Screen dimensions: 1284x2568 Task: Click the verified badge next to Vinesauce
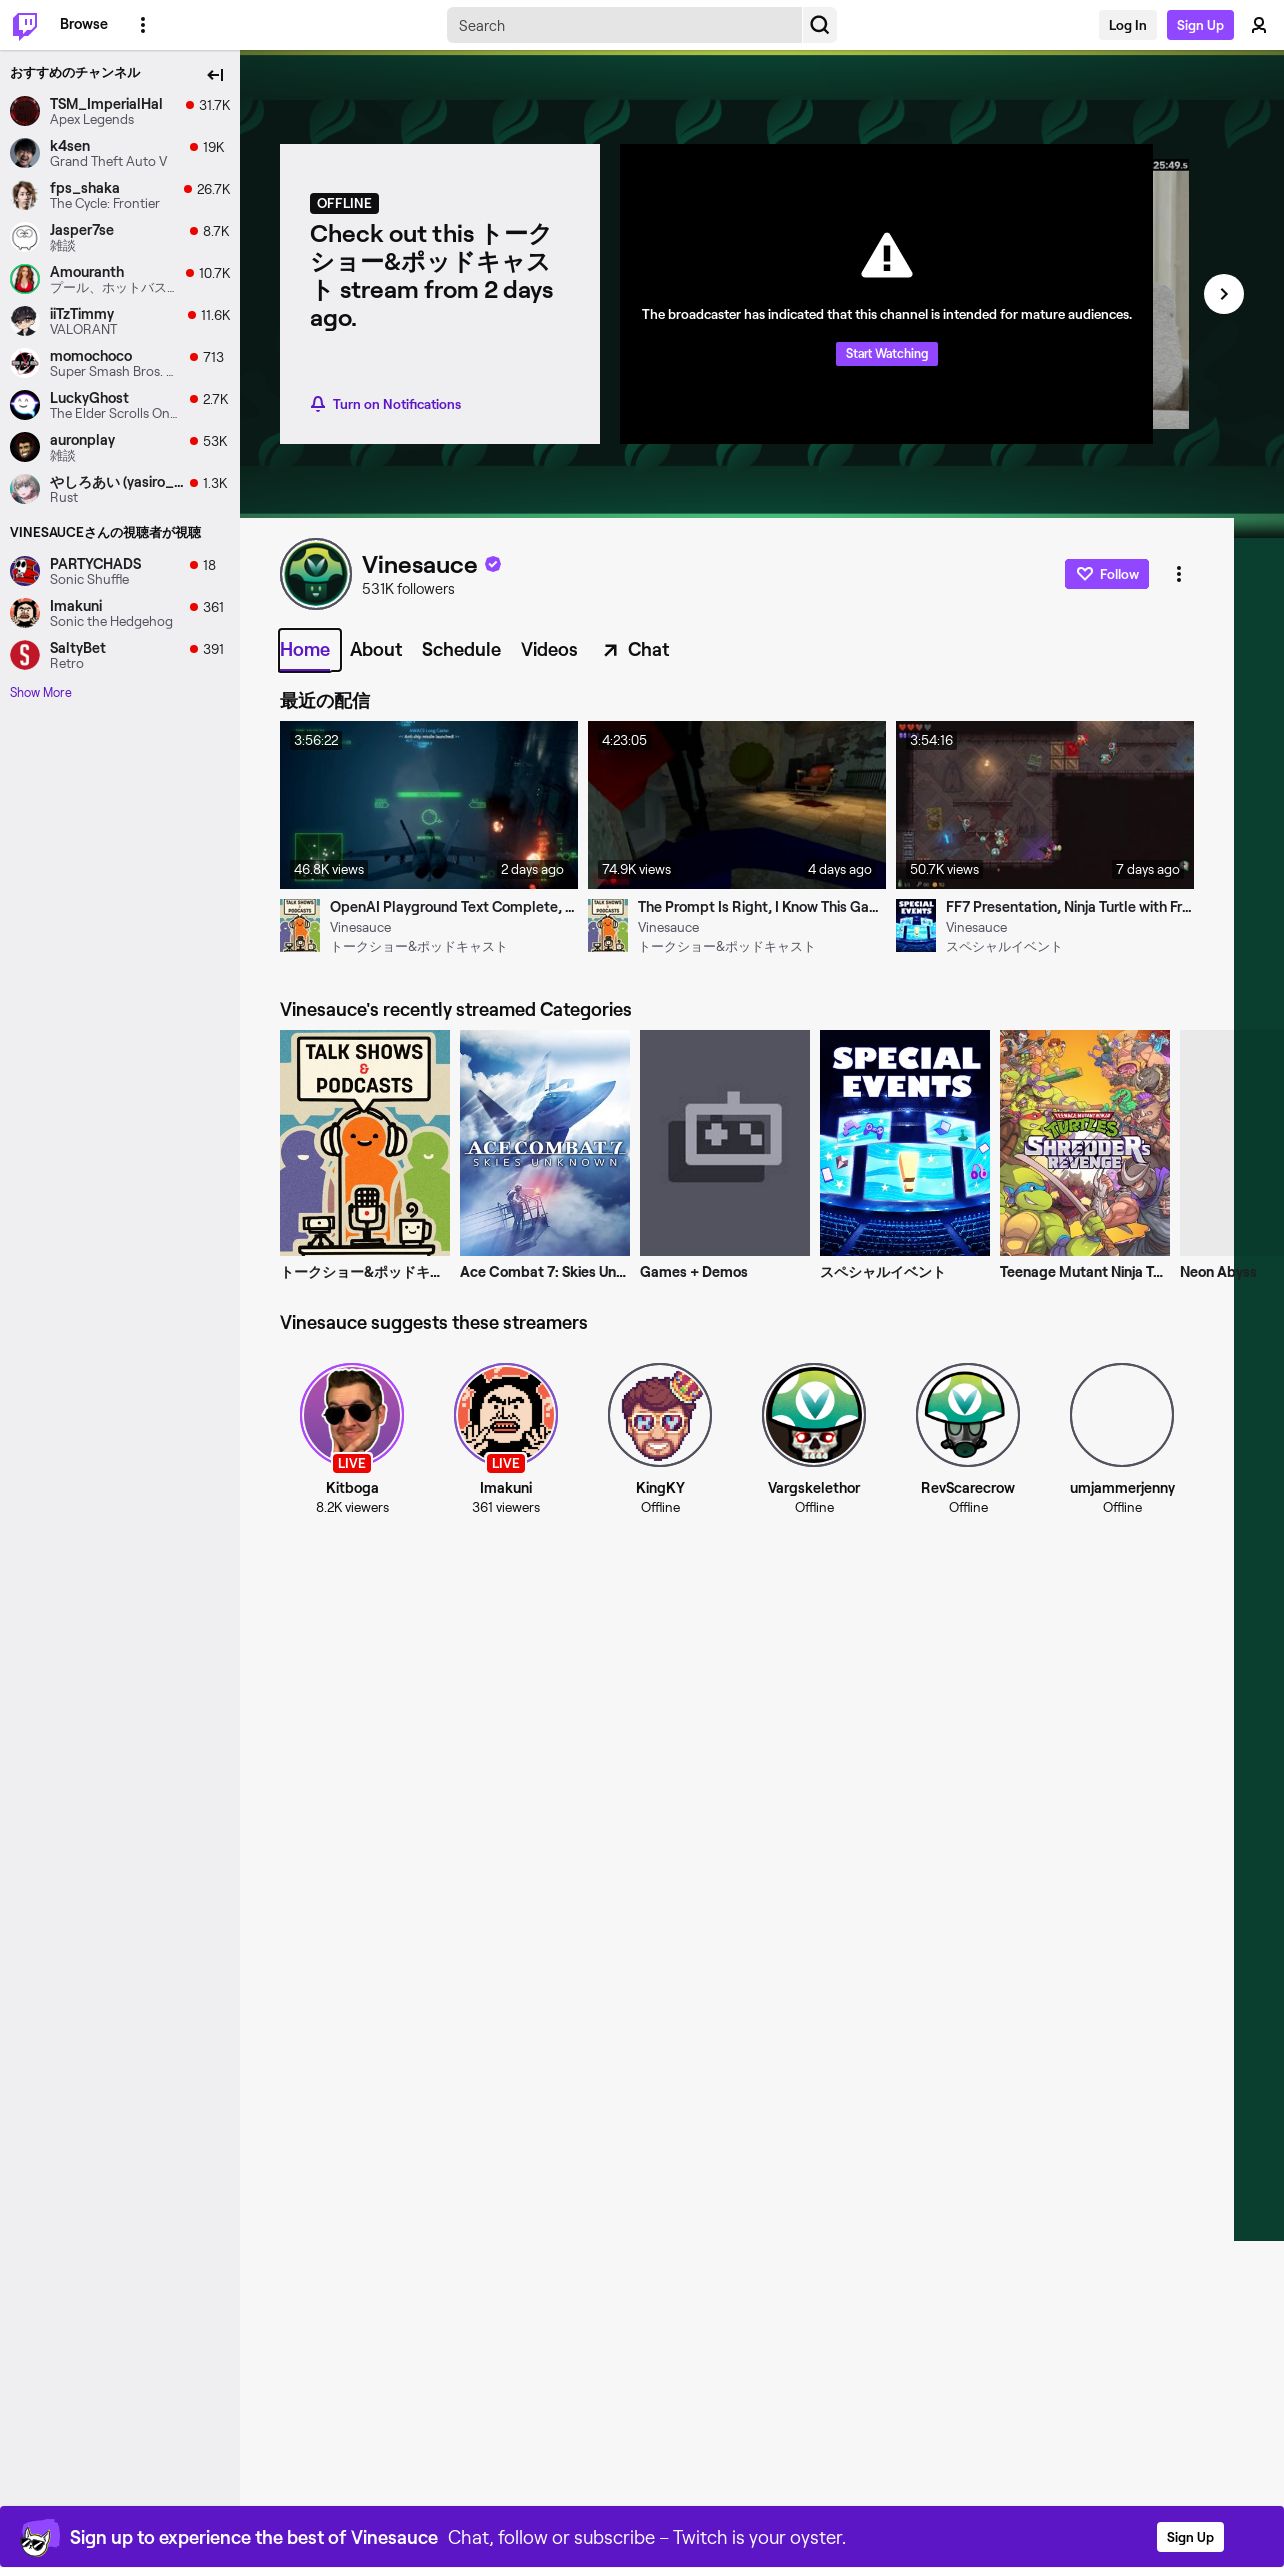pyautogui.click(x=493, y=564)
